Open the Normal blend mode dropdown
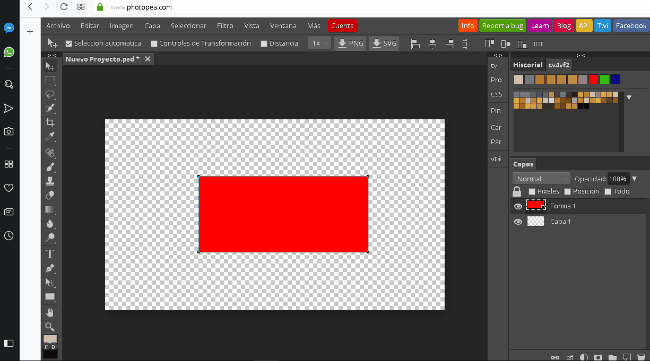This screenshot has width=650, height=361. click(541, 179)
